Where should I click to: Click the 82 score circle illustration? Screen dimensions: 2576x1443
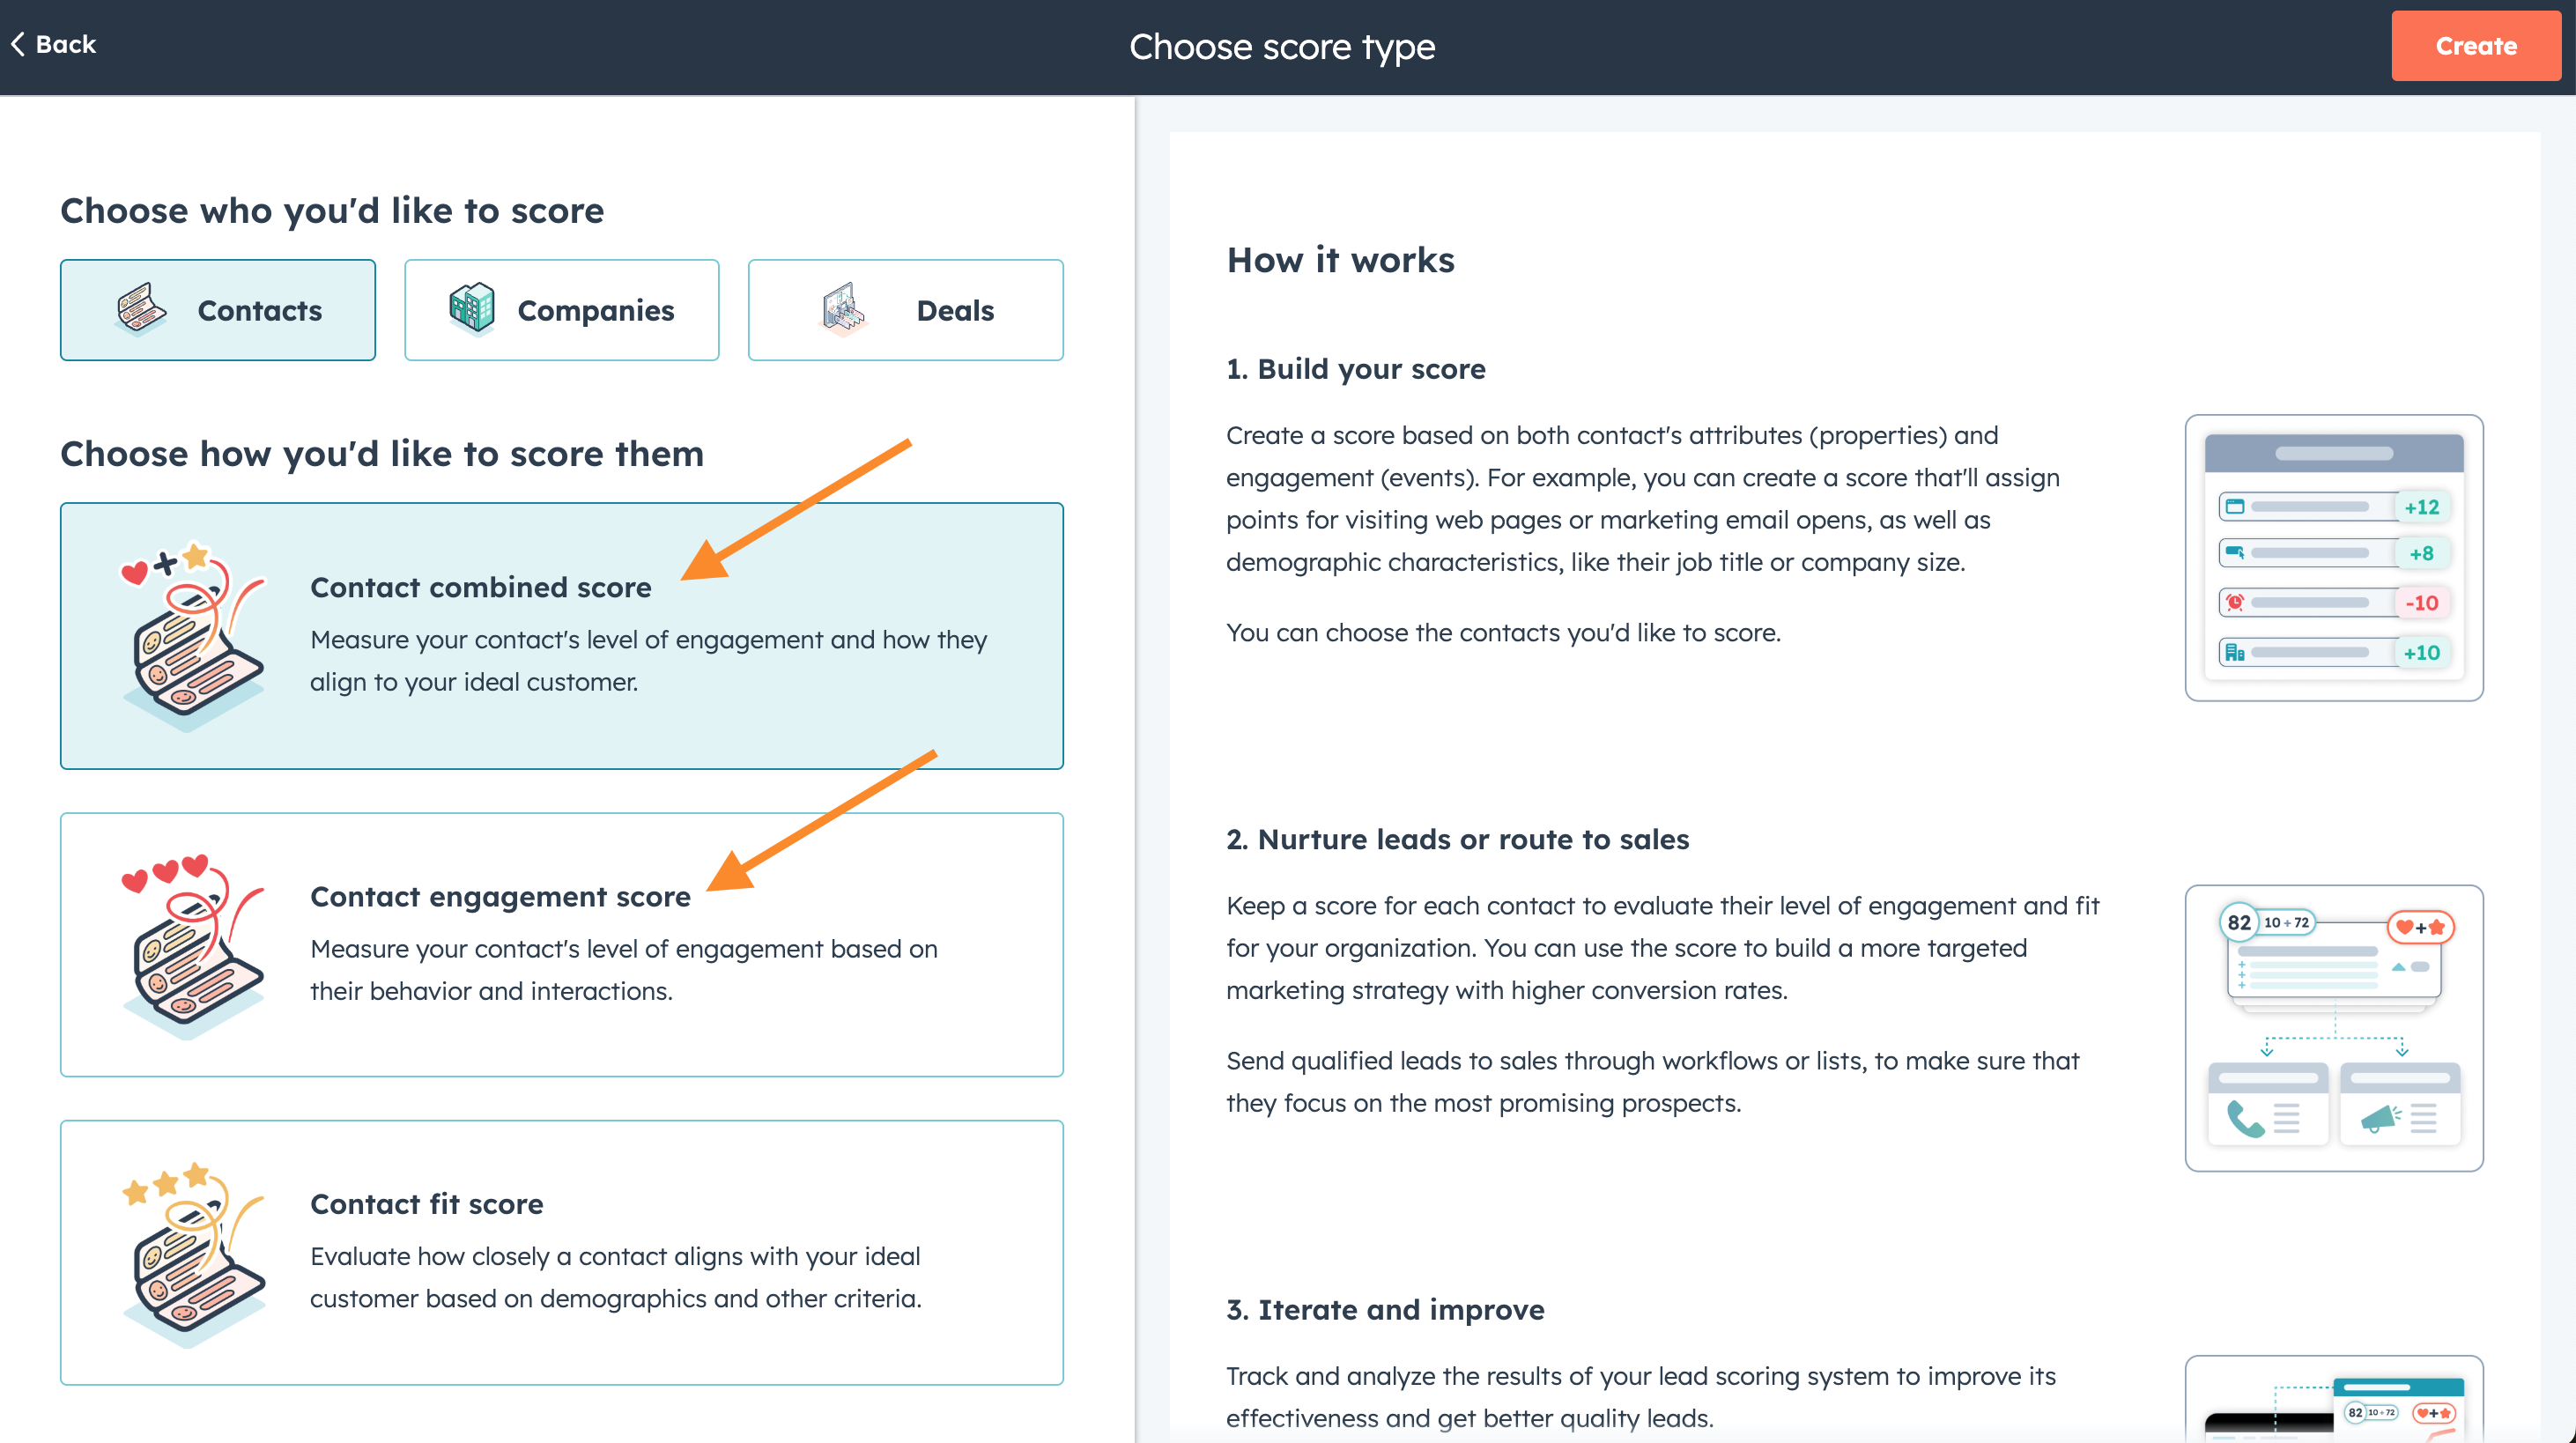click(2239, 923)
